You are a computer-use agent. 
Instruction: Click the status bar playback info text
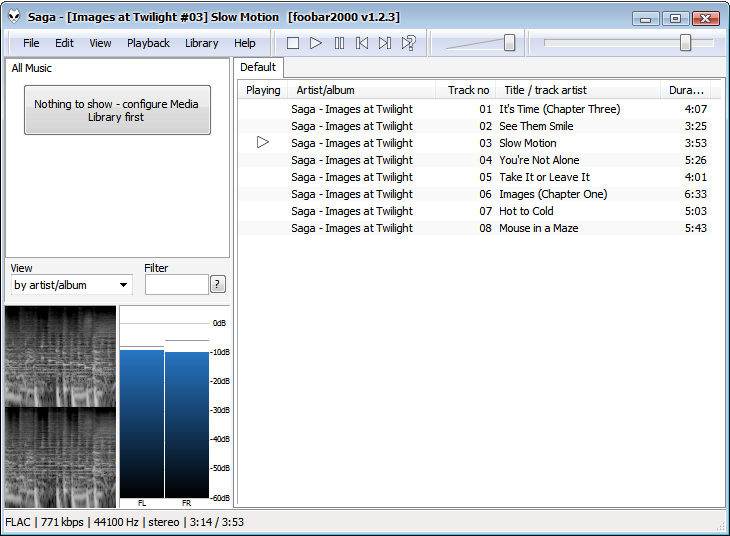coord(124,522)
